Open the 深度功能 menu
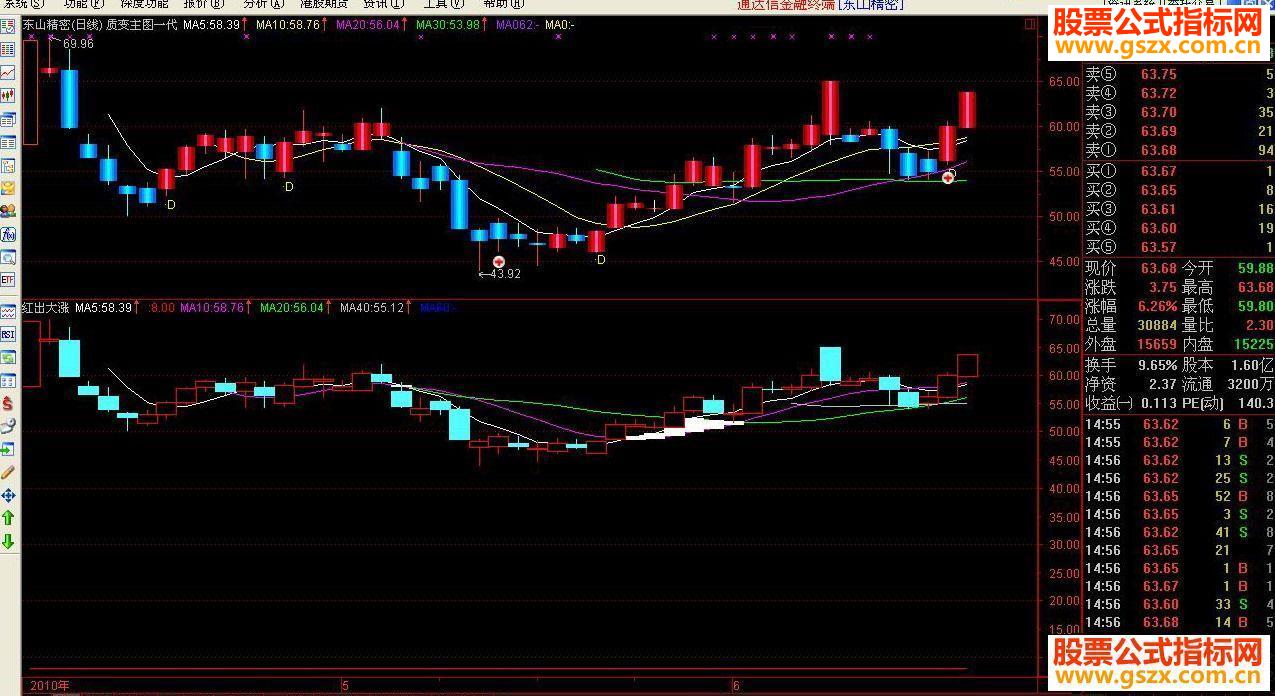 pyautogui.click(x=146, y=4)
